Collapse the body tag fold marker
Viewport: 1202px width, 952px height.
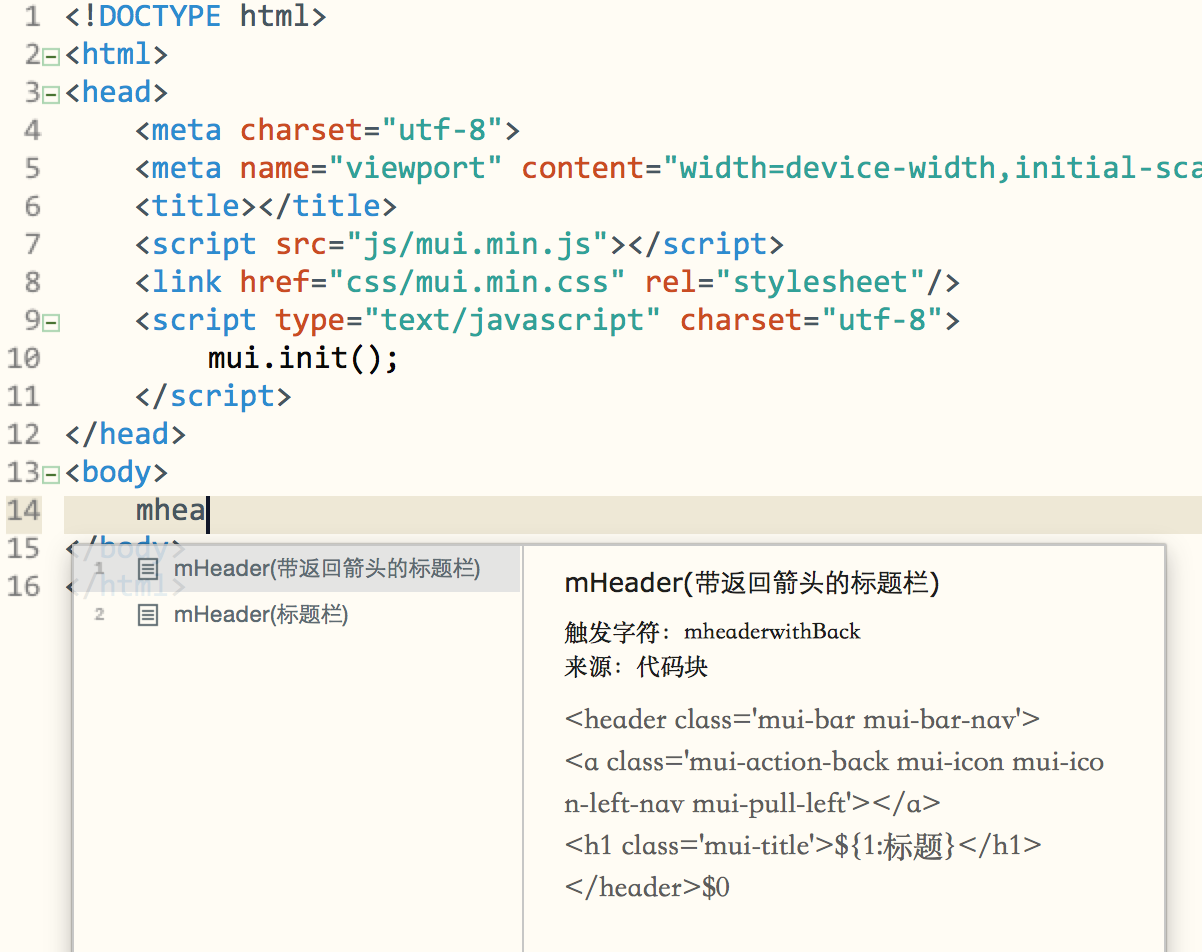point(51,474)
